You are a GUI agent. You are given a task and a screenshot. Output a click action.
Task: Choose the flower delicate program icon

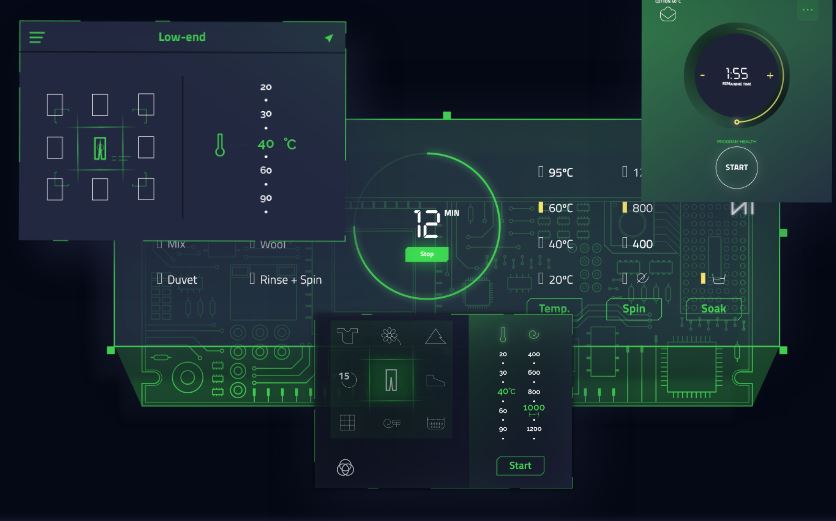(x=391, y=335)
